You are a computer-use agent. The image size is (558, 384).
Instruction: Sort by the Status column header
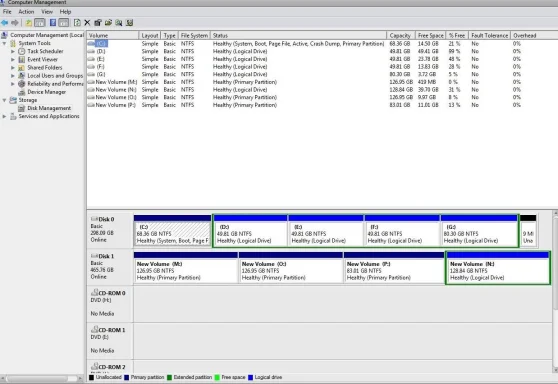(299, 36)
